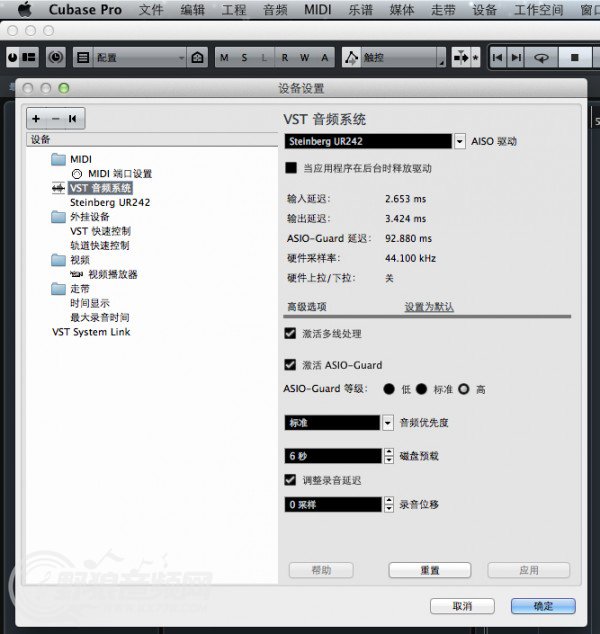Open the Cubase Pro application menu
This screenshot has height=634, width=600.
(85, 9)
